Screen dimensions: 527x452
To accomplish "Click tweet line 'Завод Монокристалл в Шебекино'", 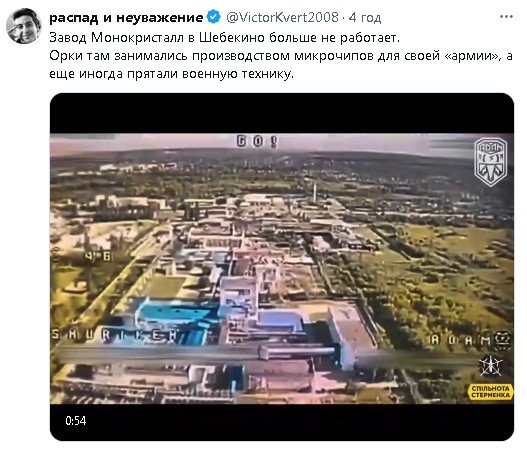I will [225, 37].
